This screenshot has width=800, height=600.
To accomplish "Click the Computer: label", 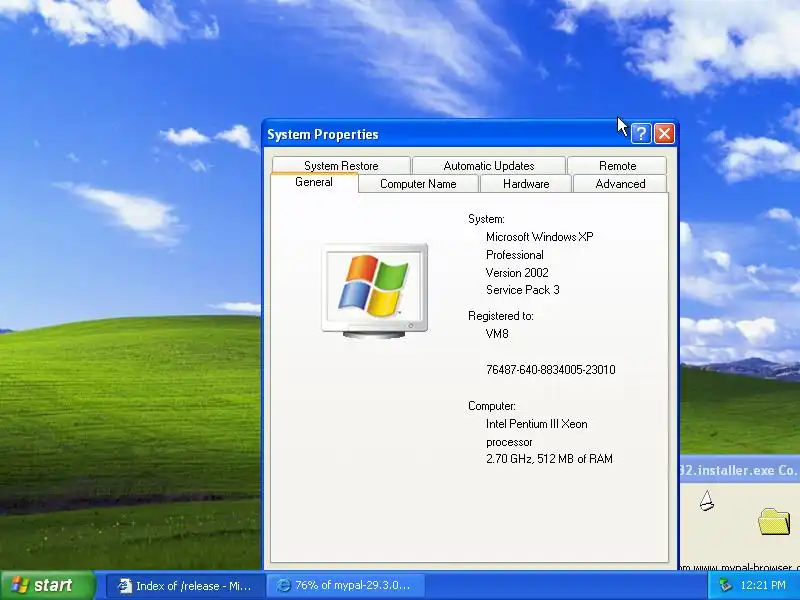I will 492,406.
